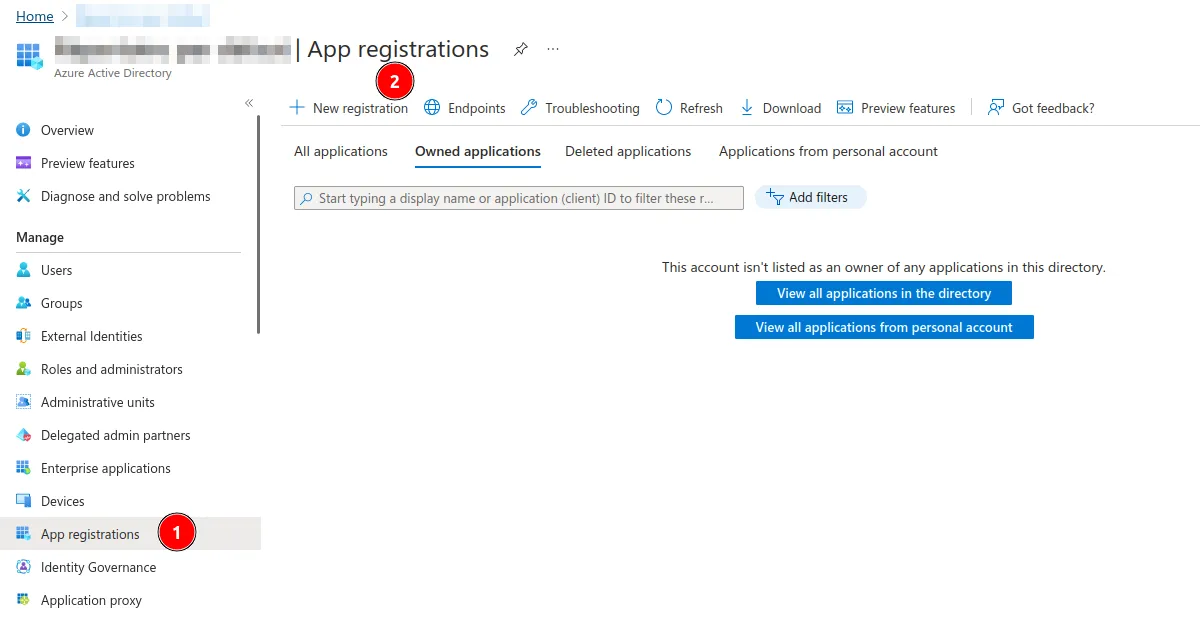This screenshot has height=618, width=1200.
Task: Click the application name search field
Action: [520, 198]
